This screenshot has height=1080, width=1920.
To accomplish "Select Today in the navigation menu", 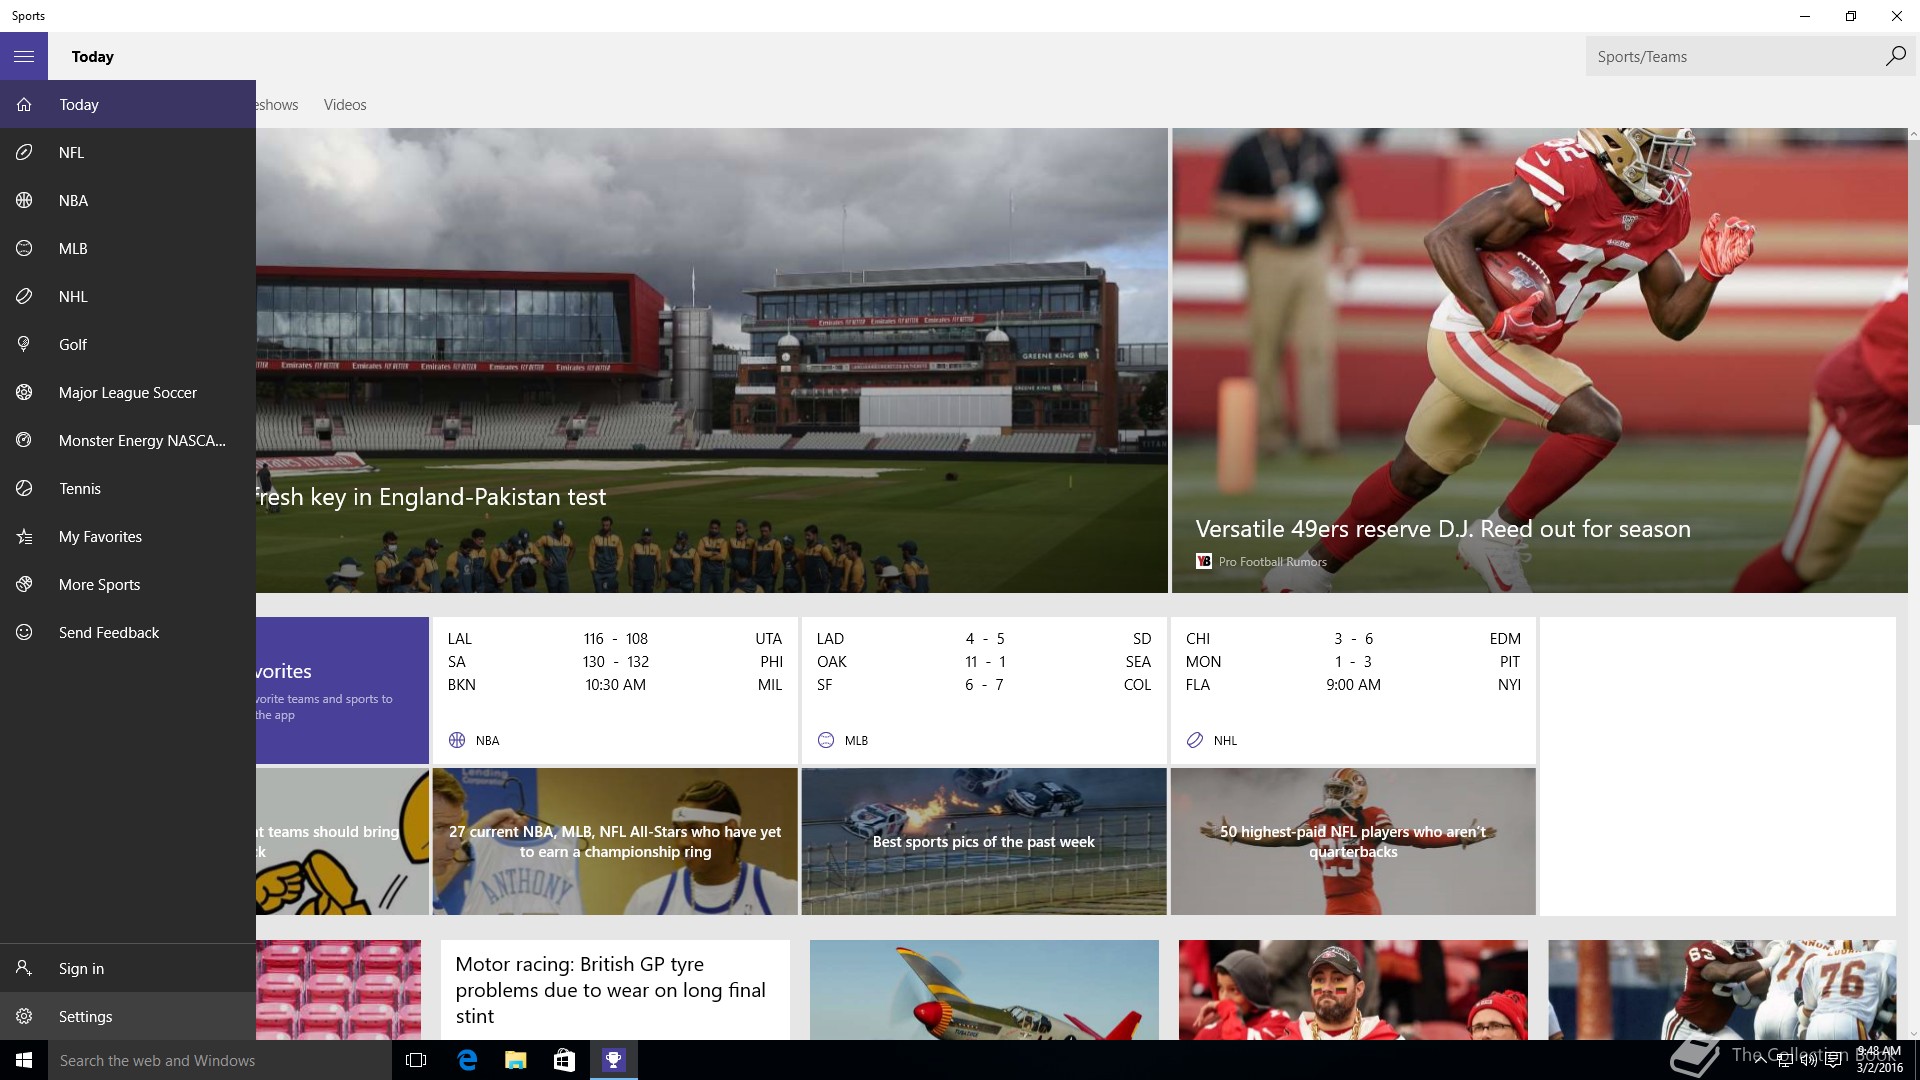I will 79,104.
